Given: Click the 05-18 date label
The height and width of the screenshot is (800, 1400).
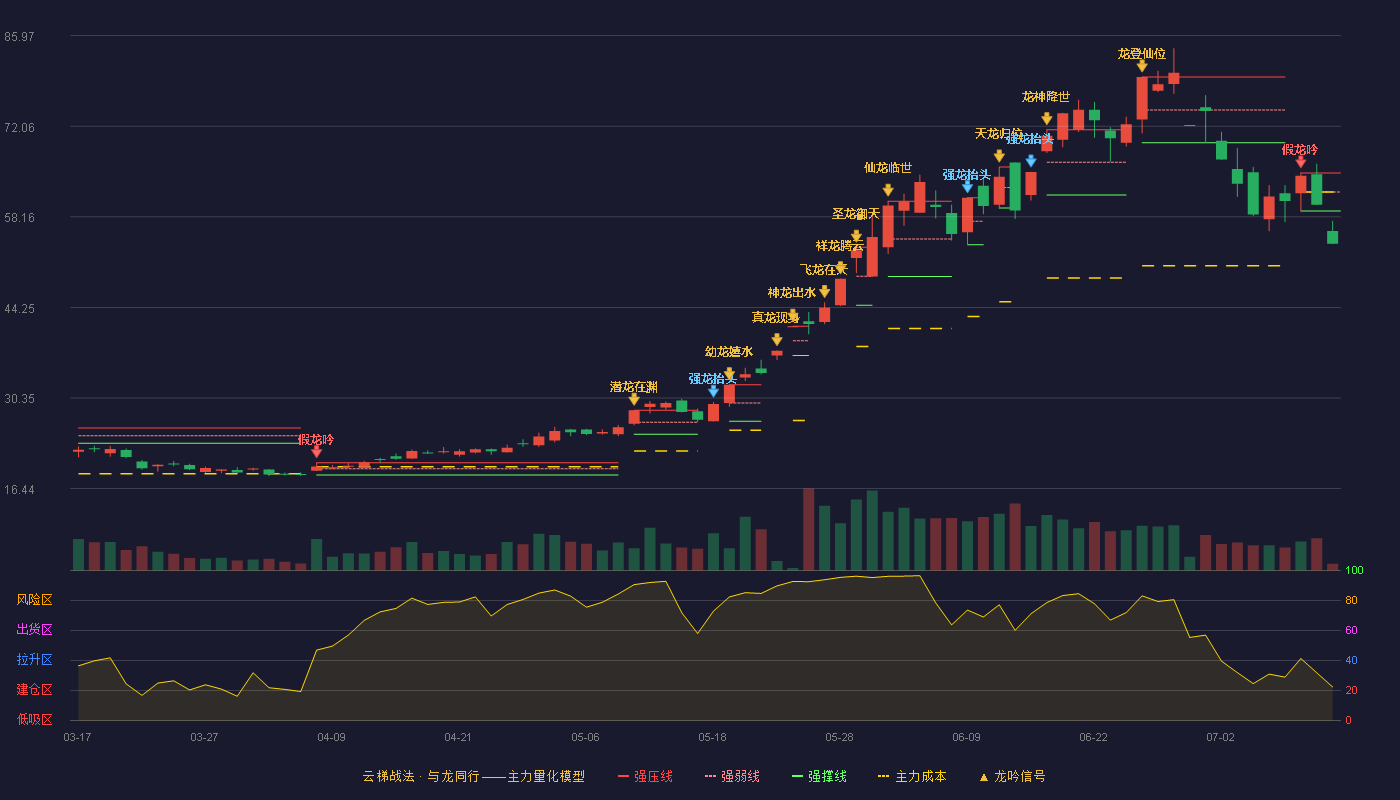Looking at the screenshot, I should 712,737.
